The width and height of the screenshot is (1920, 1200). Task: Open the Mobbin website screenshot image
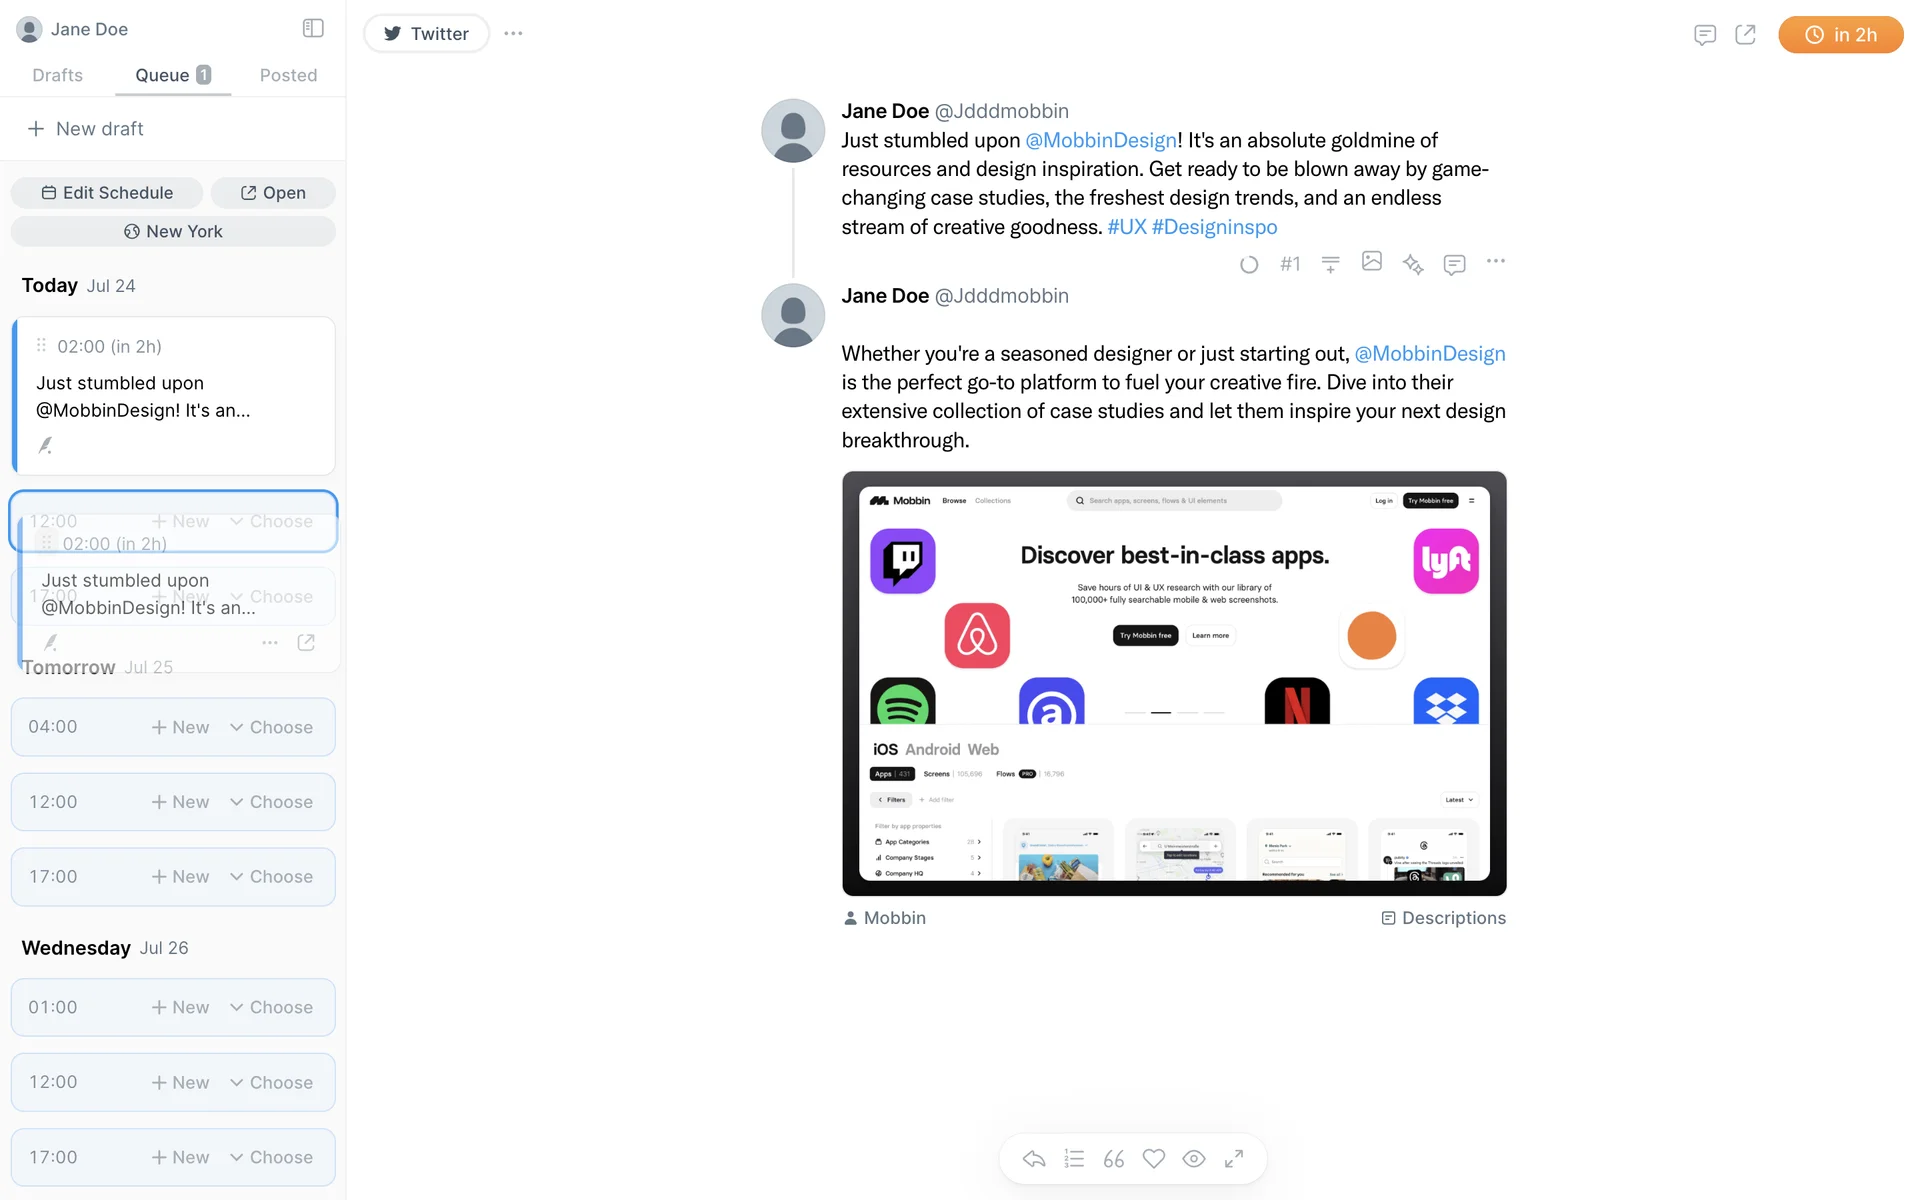pyautogui.click(x=1174, y=684)
